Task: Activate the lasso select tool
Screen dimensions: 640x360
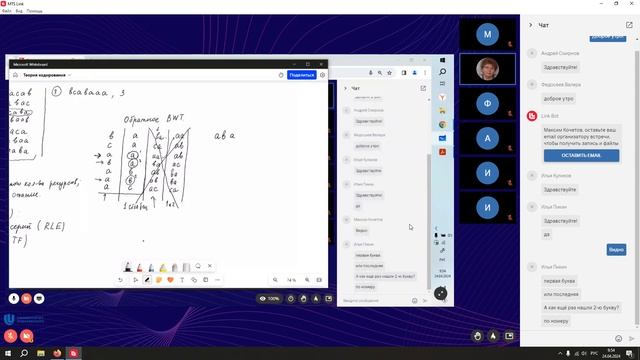Action: (x=198, y=266)
